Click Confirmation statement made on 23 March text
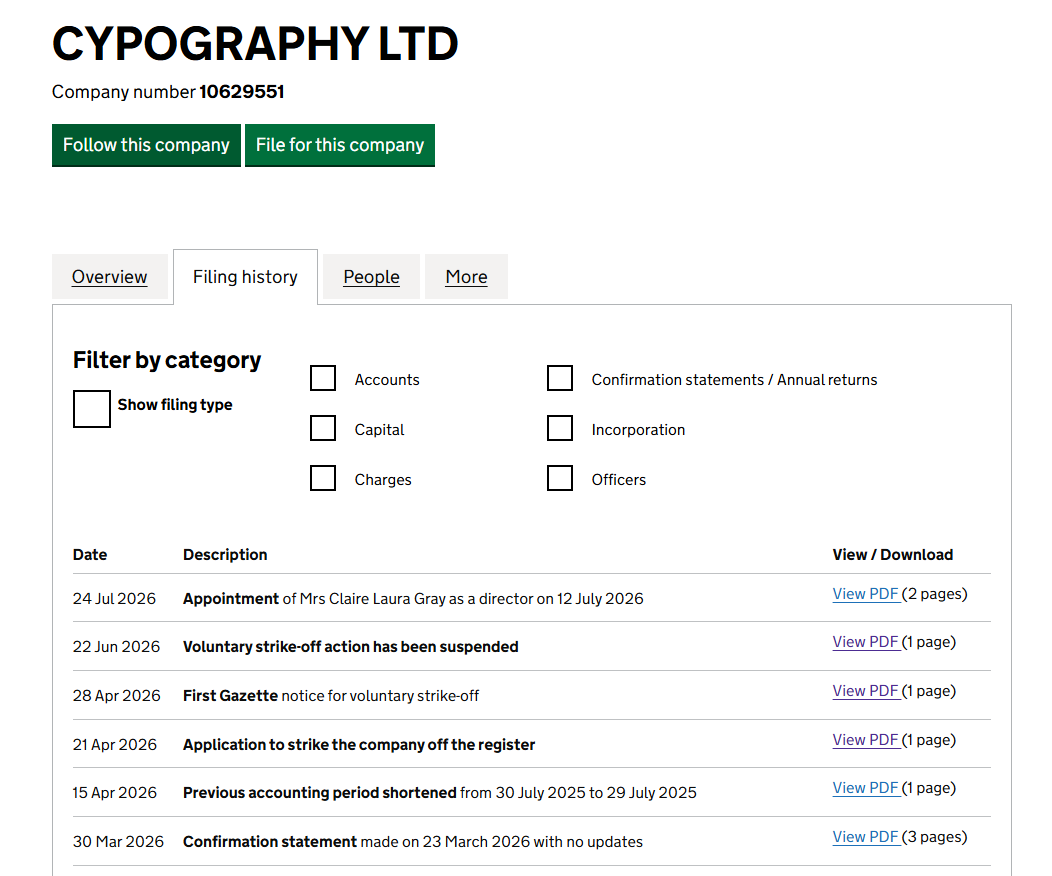 (413, 842)
